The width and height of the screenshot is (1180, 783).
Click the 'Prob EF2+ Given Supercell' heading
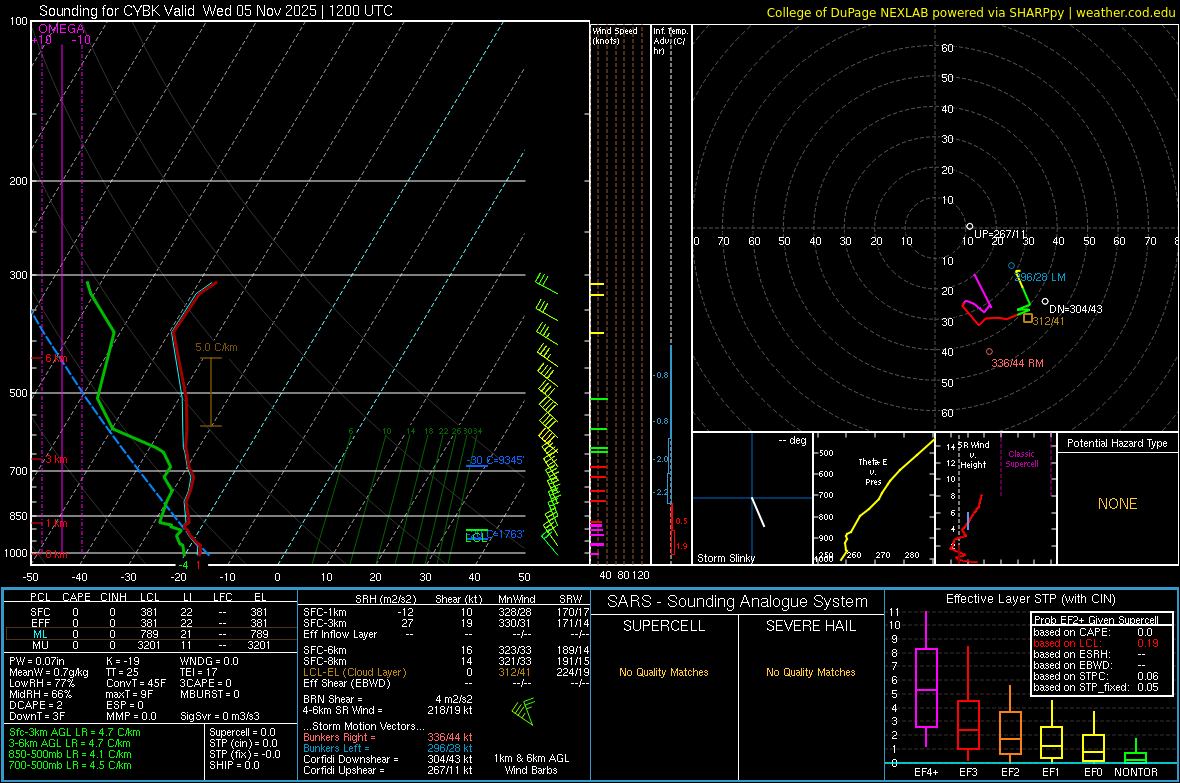tap(1095, 620)
